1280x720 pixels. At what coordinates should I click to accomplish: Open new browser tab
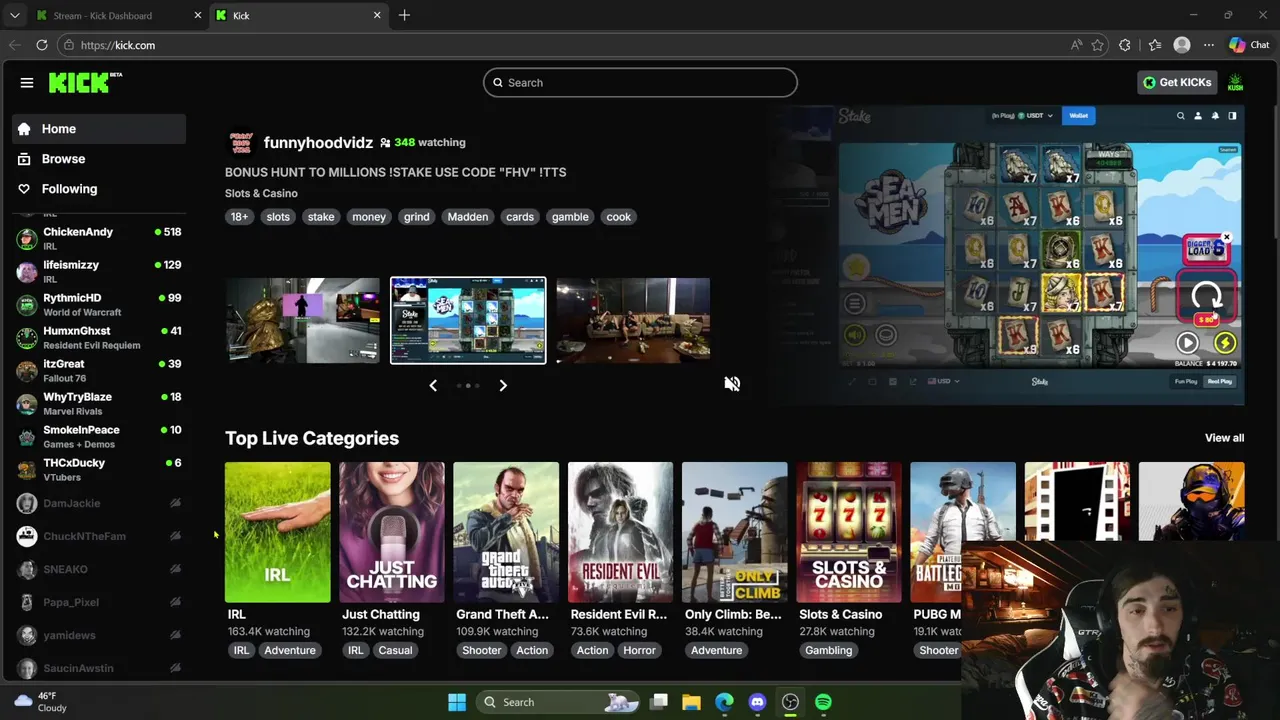(x=404, y=15)
